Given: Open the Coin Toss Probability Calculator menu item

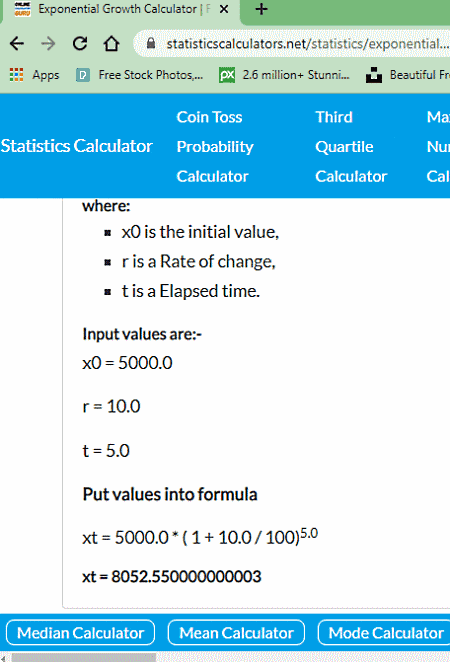Looking at the screenshot, I should (x=215, y=147).
